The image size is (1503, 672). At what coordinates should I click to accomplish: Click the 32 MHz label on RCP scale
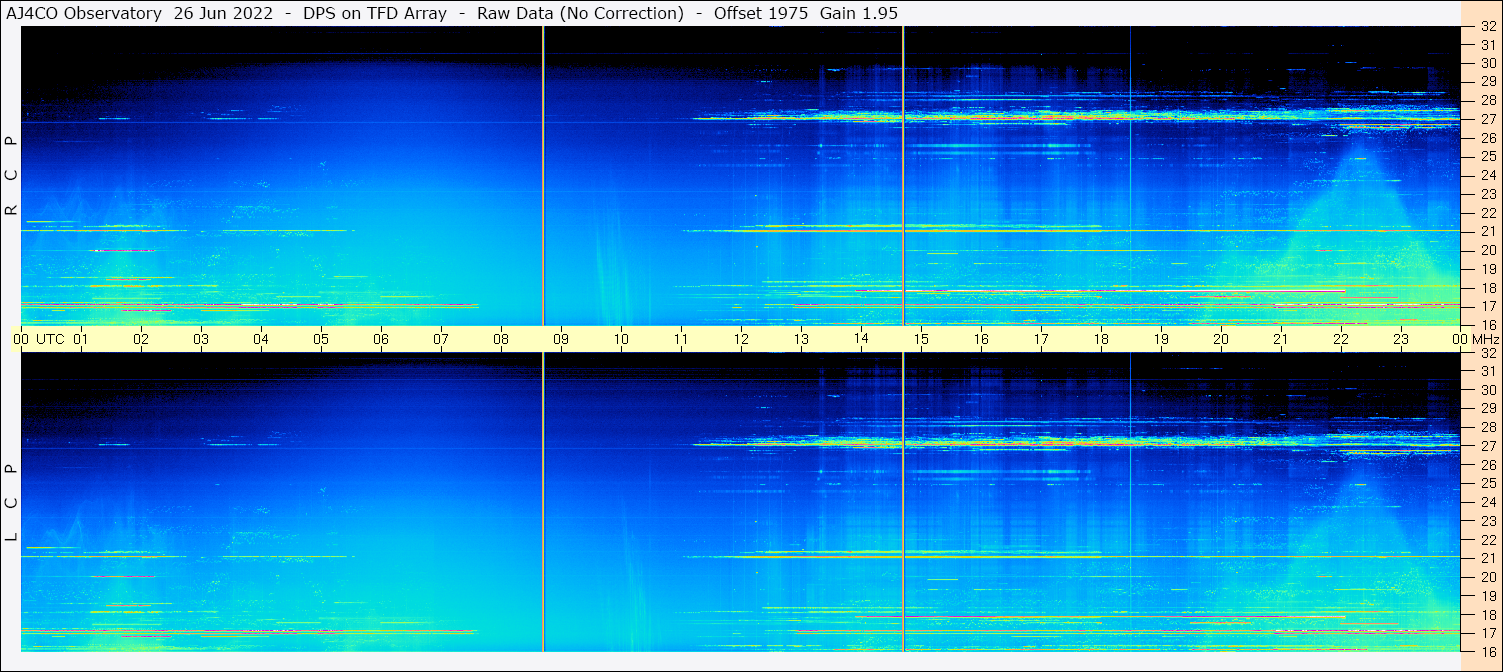[x=1488, y=26]
